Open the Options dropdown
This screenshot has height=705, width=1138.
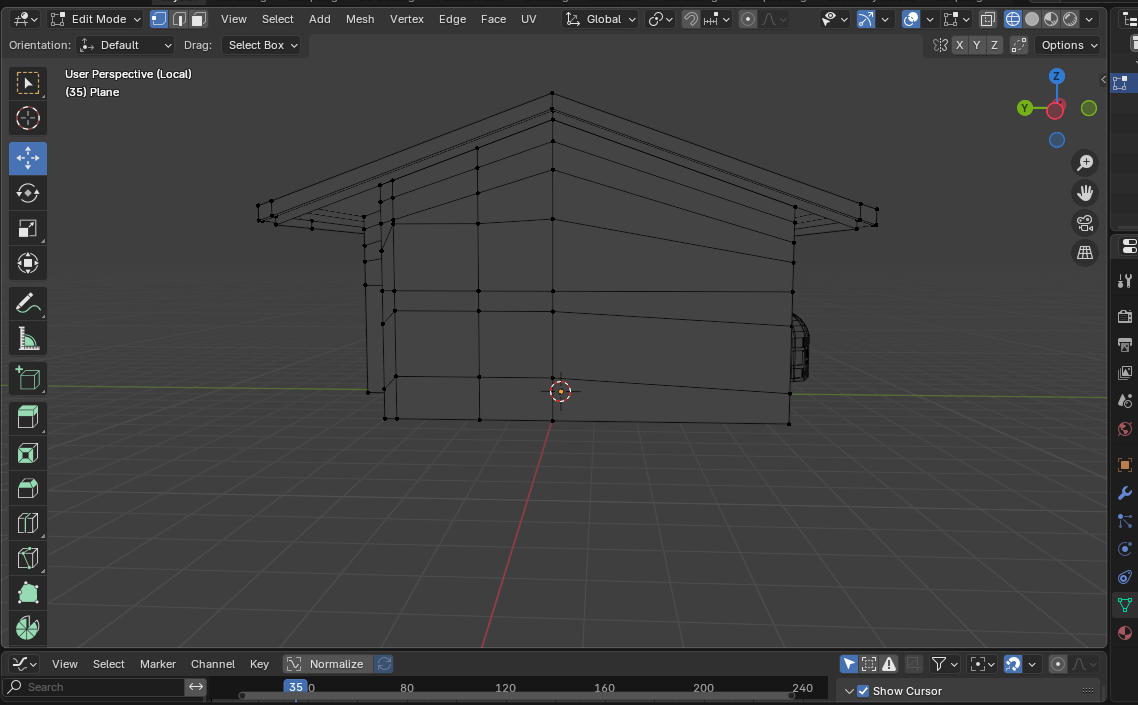[1068, 45]
